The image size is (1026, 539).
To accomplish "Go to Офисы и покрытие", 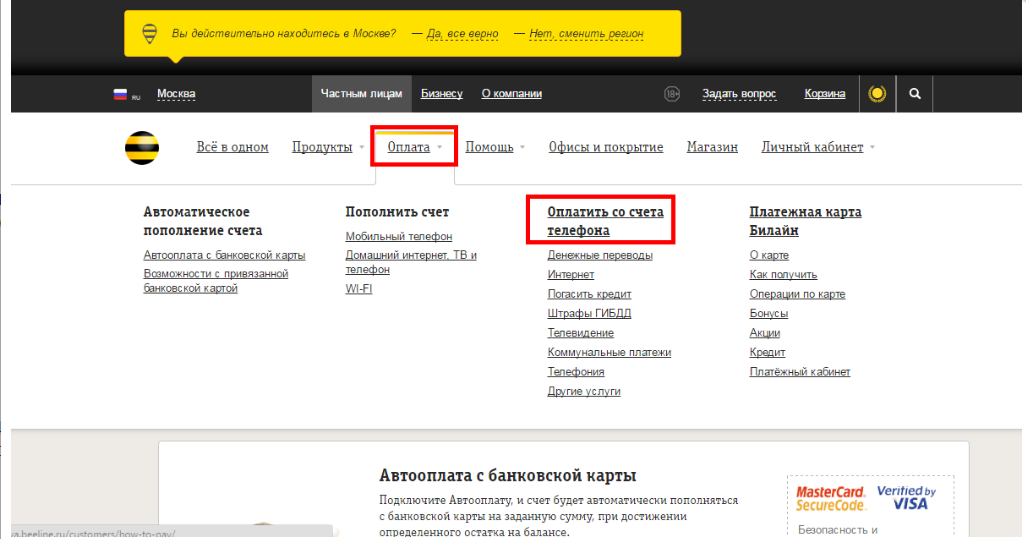I will pyautogui.click(x=606, y=147).
